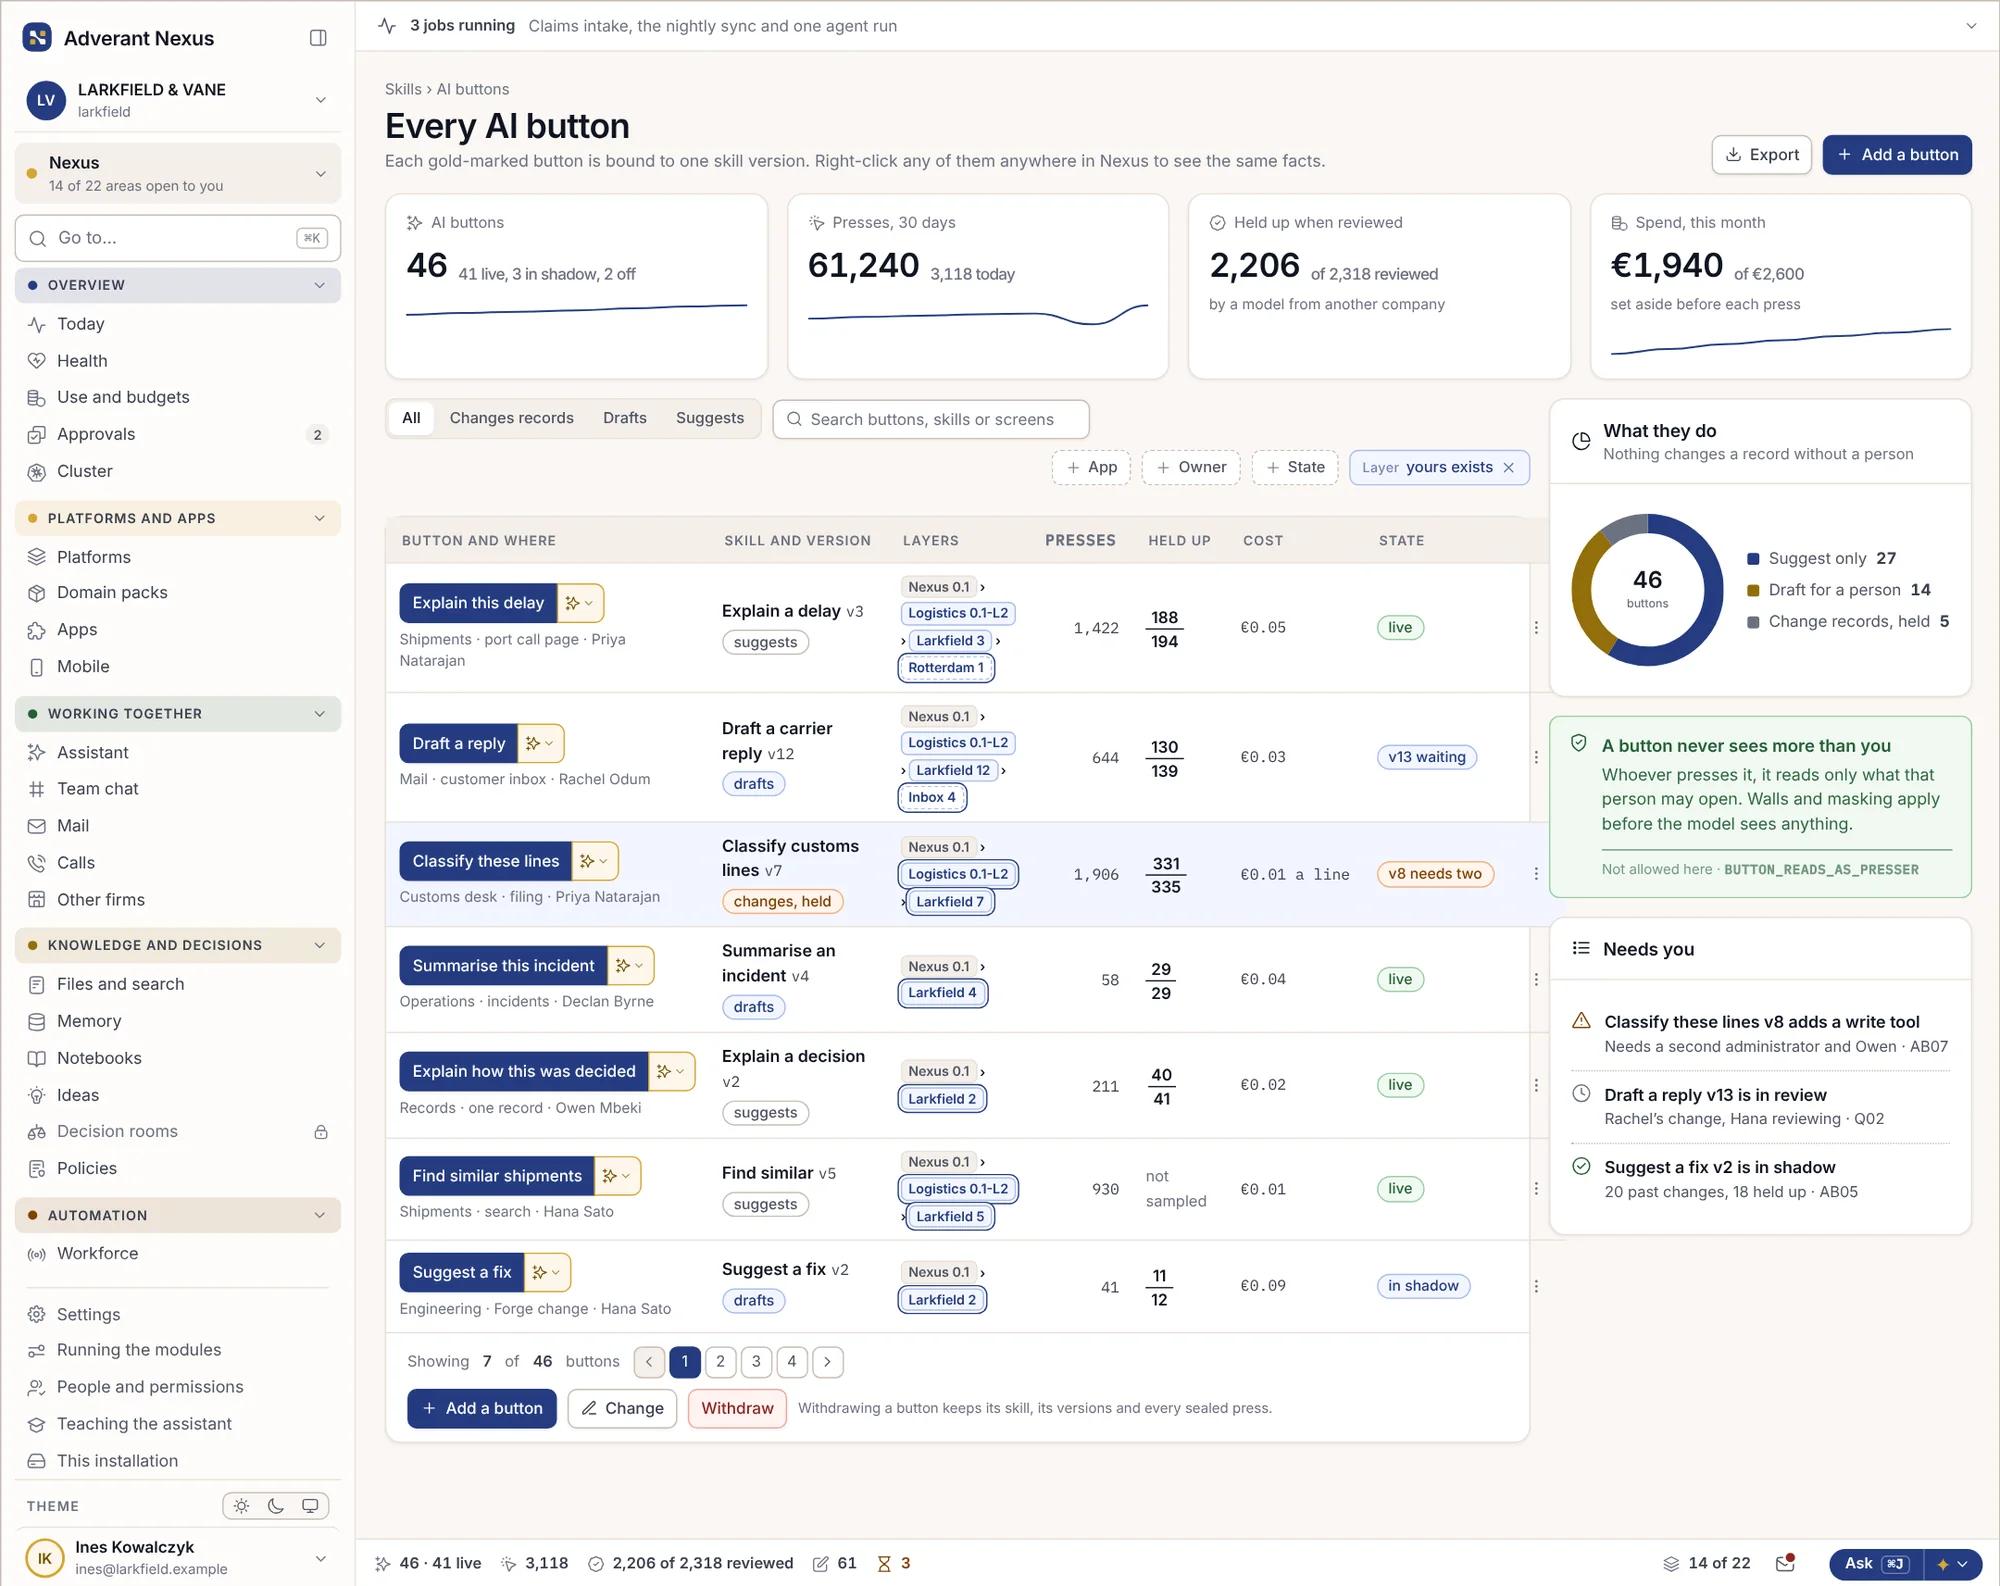
Task: Collapse the sidebar with the panel icon
Action: tap(318, 38)
